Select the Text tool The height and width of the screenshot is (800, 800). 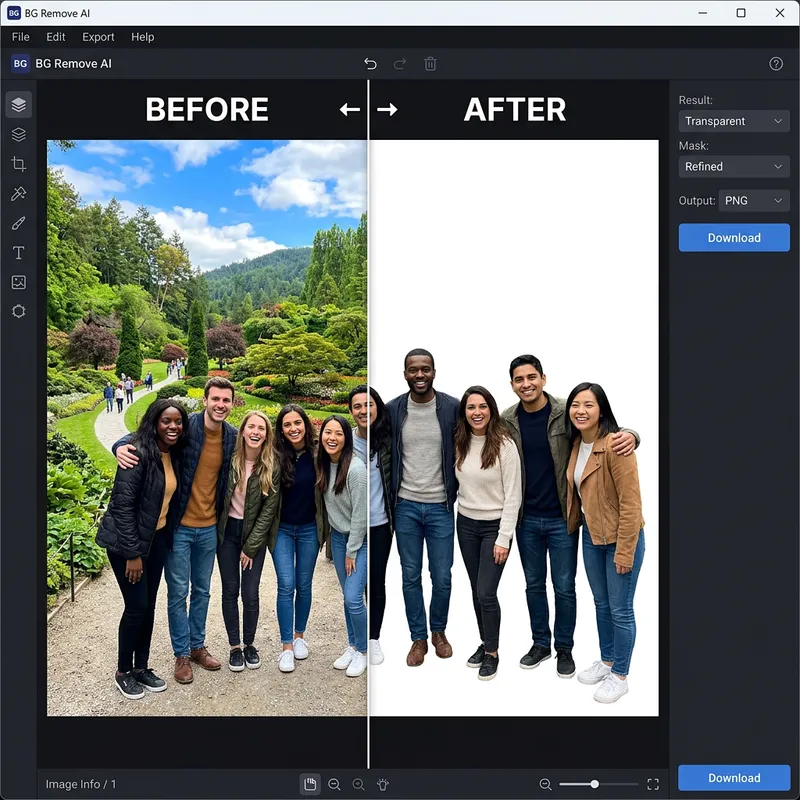pyautogui.click(x=18, y=253)
